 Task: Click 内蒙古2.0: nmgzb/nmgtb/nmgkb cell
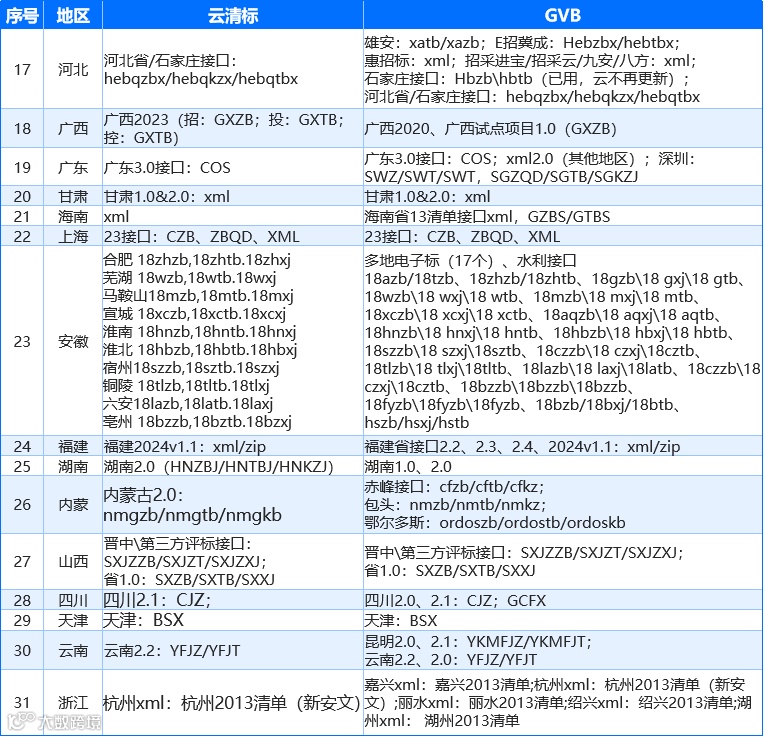(233, 505)
